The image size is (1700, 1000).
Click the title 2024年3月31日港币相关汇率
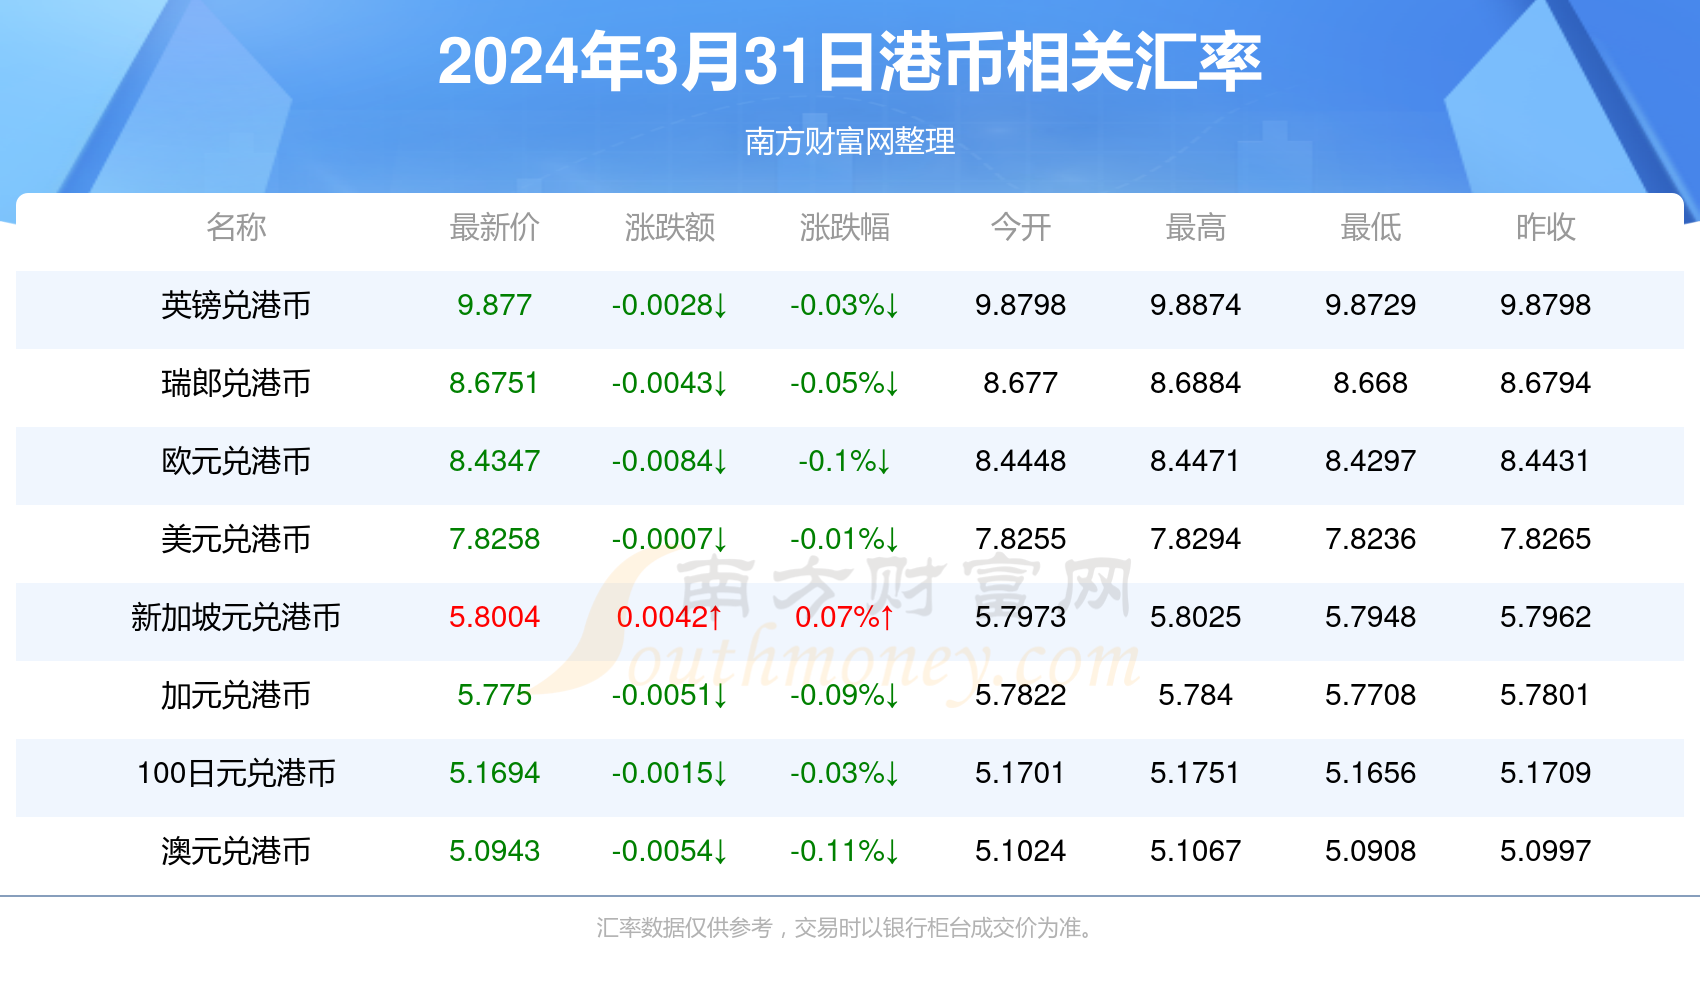850,62
